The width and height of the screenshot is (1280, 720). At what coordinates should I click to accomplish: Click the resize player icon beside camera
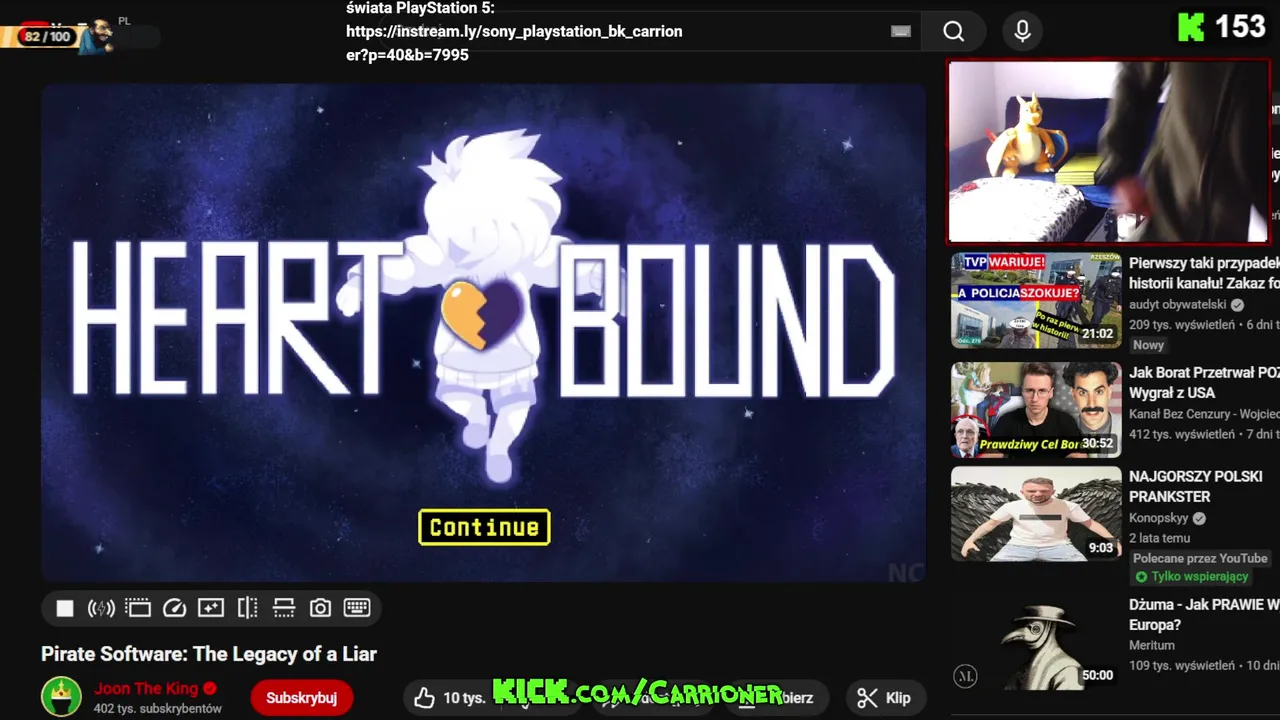284,608
